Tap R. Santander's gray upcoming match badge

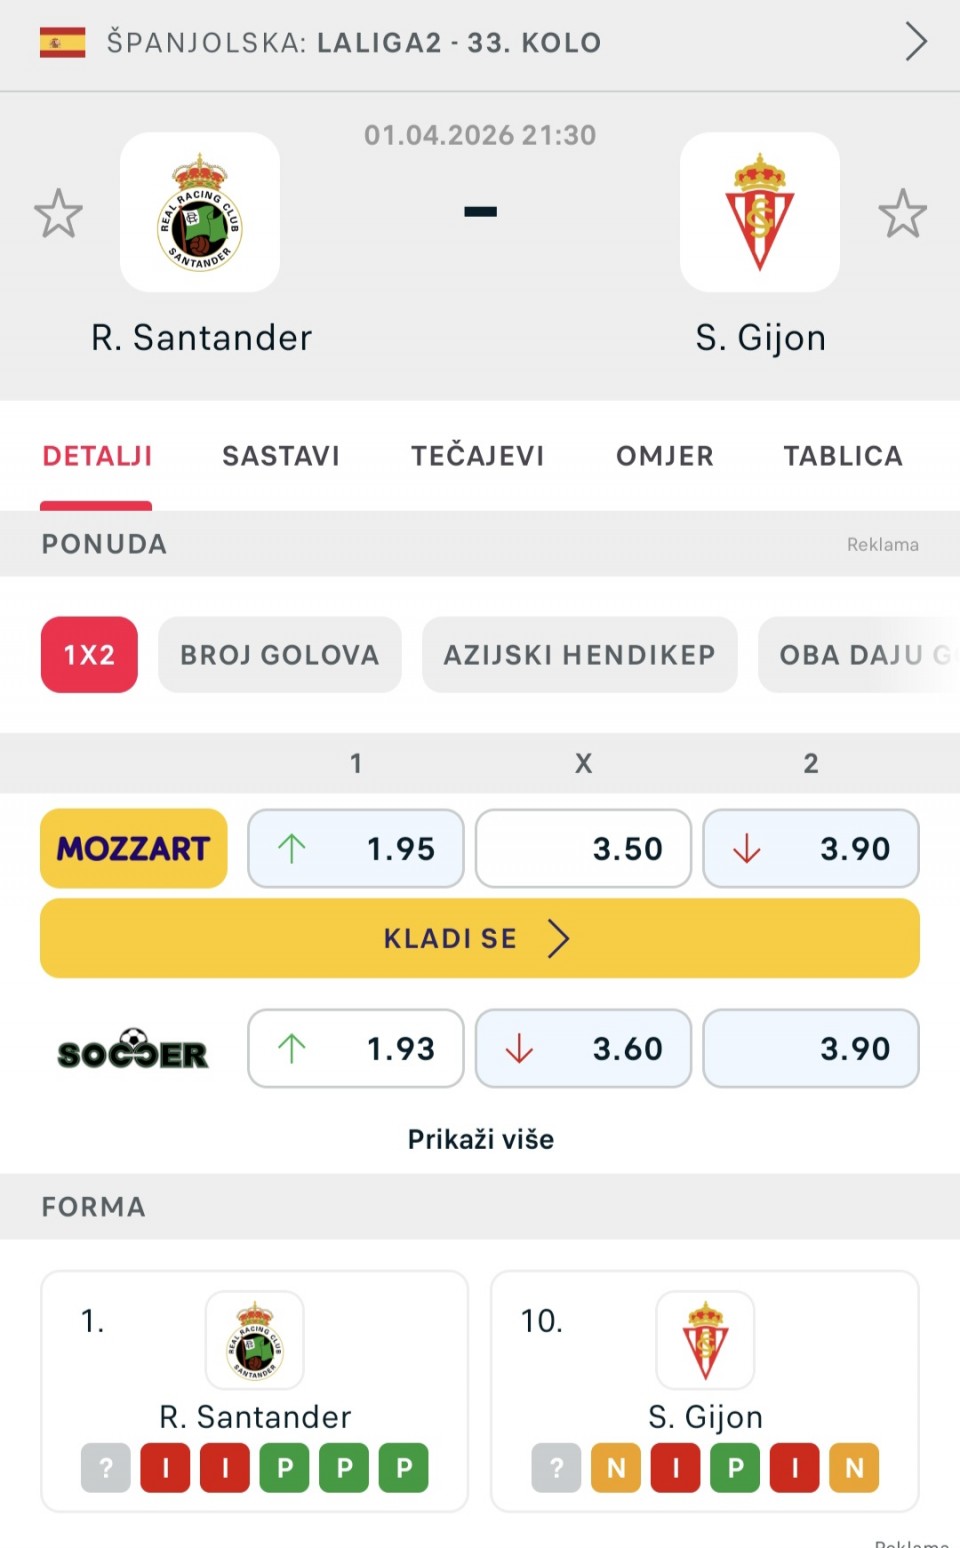[x=106, y=1468]
